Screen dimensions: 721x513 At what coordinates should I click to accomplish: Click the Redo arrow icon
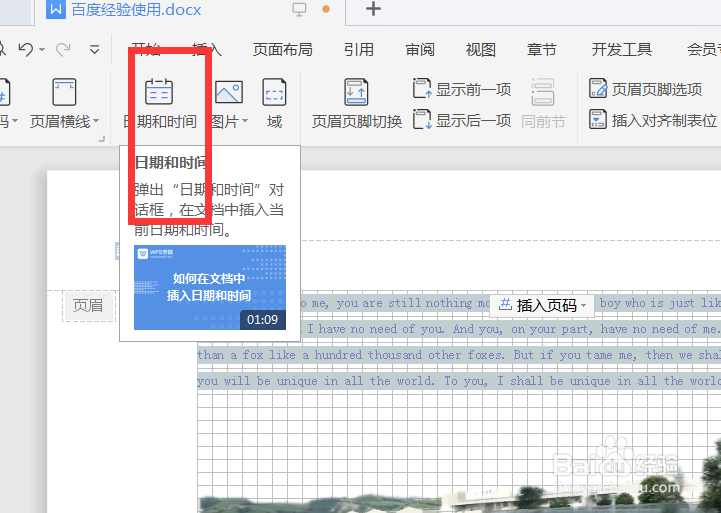point(63,49)
